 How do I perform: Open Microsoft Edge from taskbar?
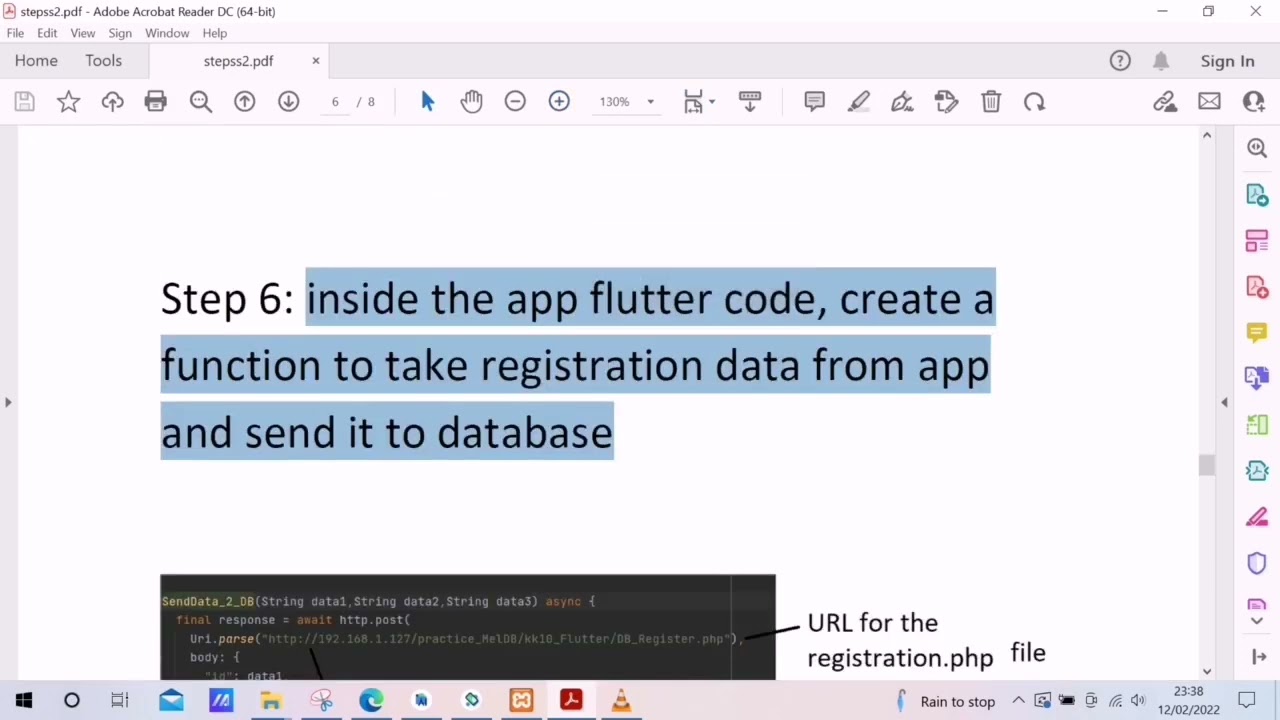pyautogui.click(x=371, y=700)
